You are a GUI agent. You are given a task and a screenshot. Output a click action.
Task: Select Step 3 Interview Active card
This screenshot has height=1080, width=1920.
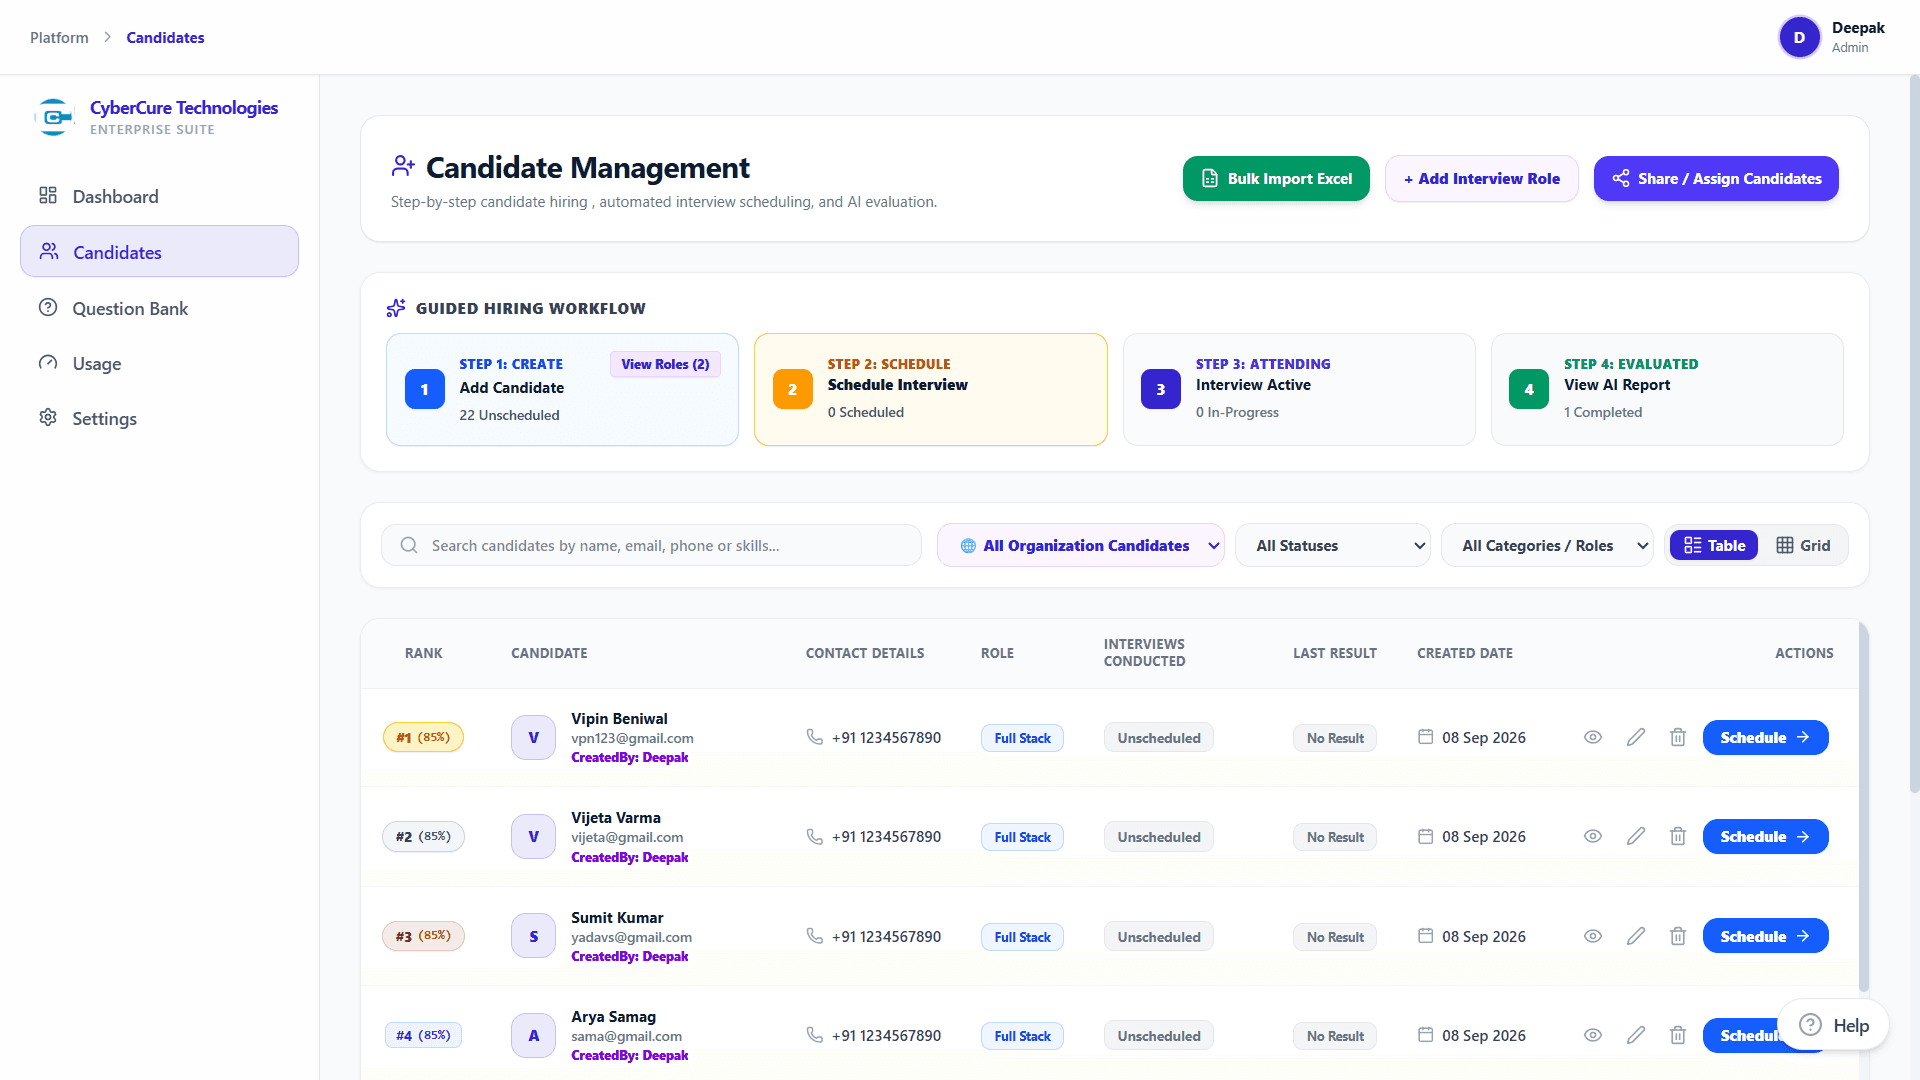1299,389
